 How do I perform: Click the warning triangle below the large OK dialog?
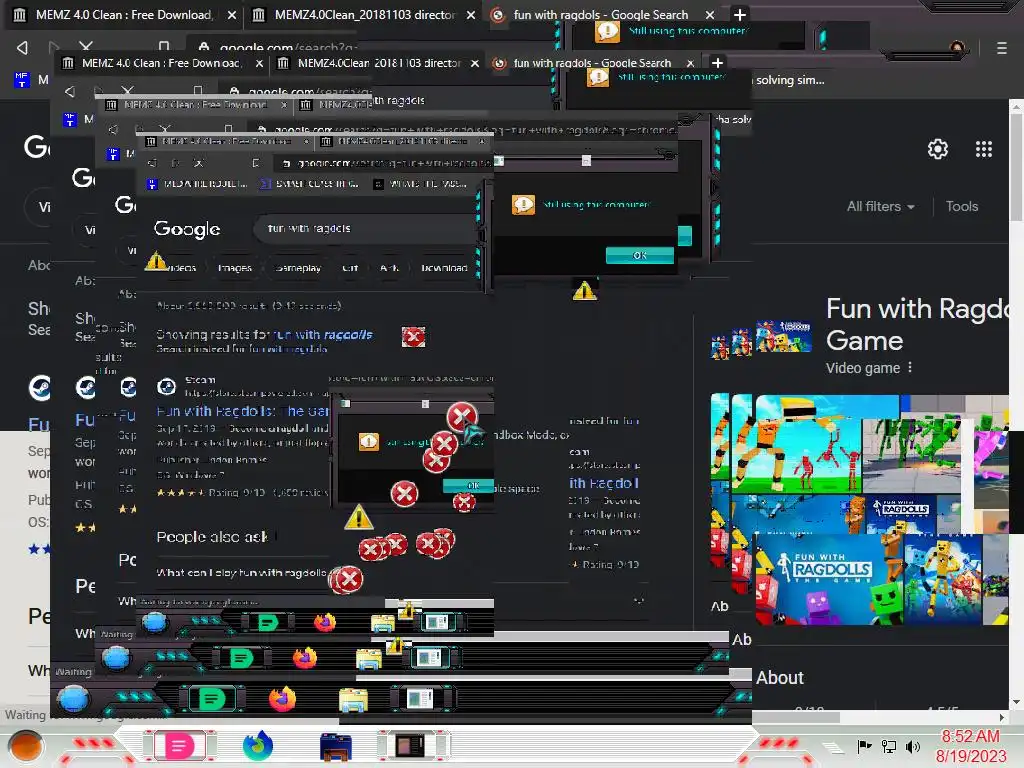point(584,290)
